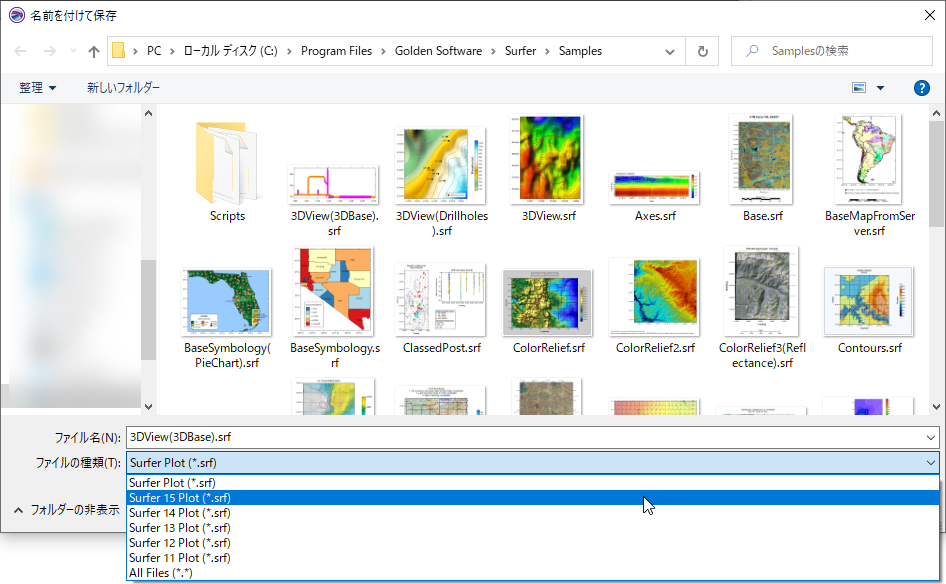Click the navigation pane scroll-down arrow
Image resolution: width=946 pixels, height=584 pixels.
148,407
